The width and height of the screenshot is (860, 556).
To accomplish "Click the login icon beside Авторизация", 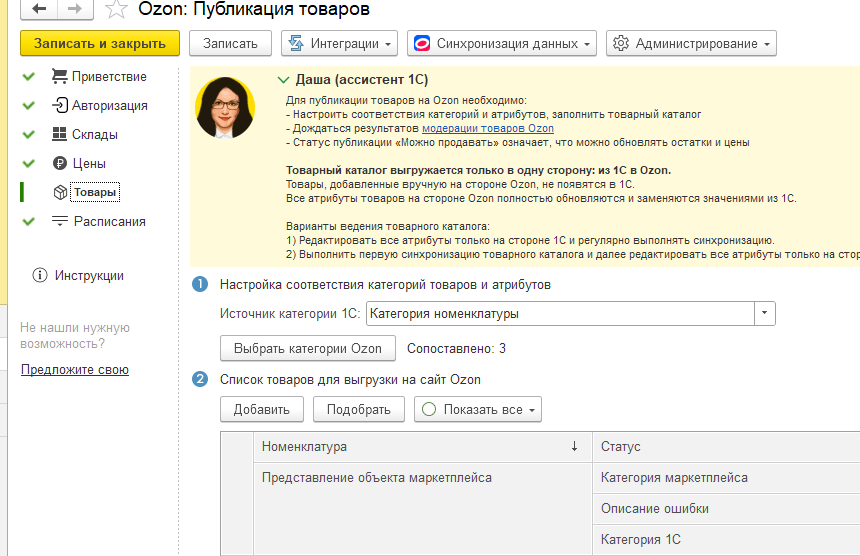I will coord(60,105).
